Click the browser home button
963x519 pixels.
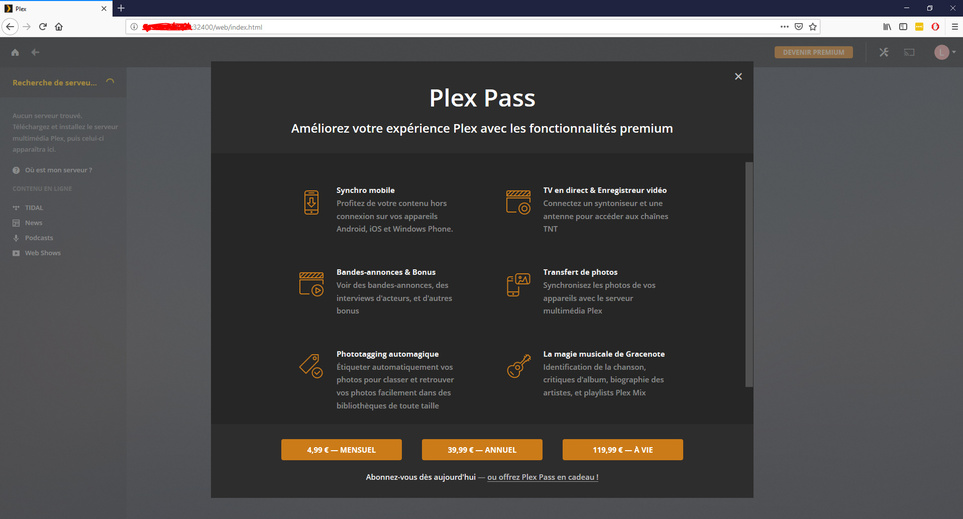tap(59, 26)
